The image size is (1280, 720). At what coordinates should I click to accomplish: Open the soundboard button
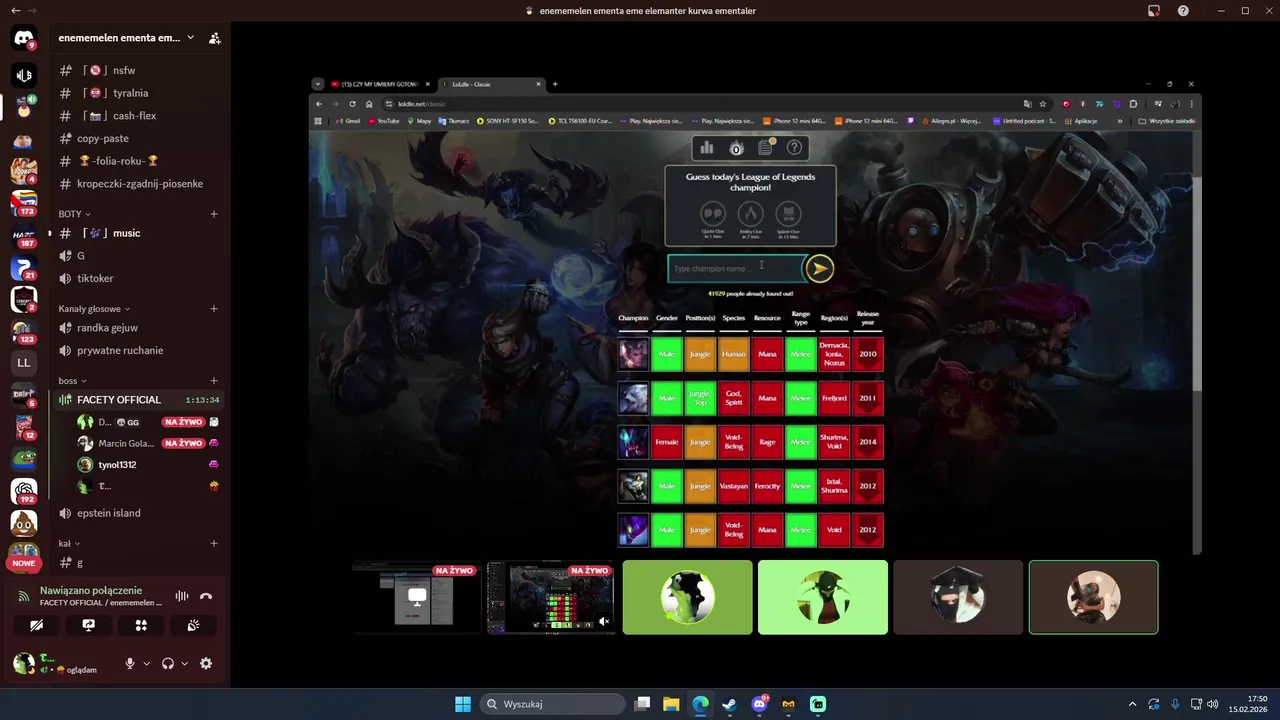click(x=193, y=625)
